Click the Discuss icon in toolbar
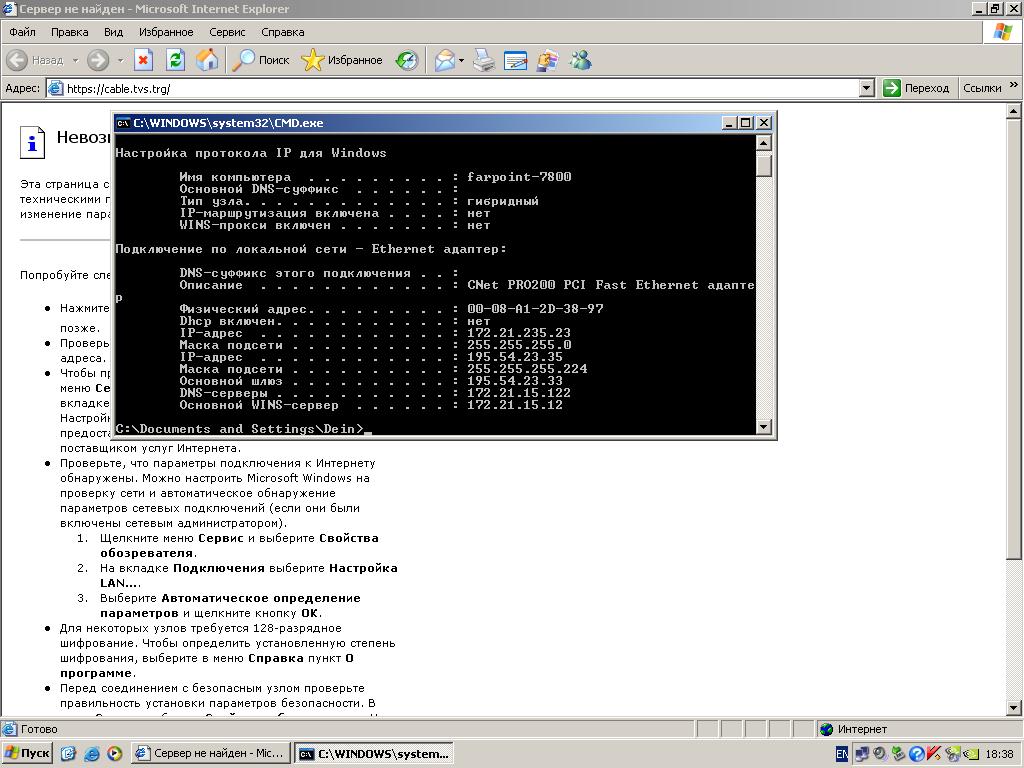Screen dimensions: 1024x768 [547, 61]
